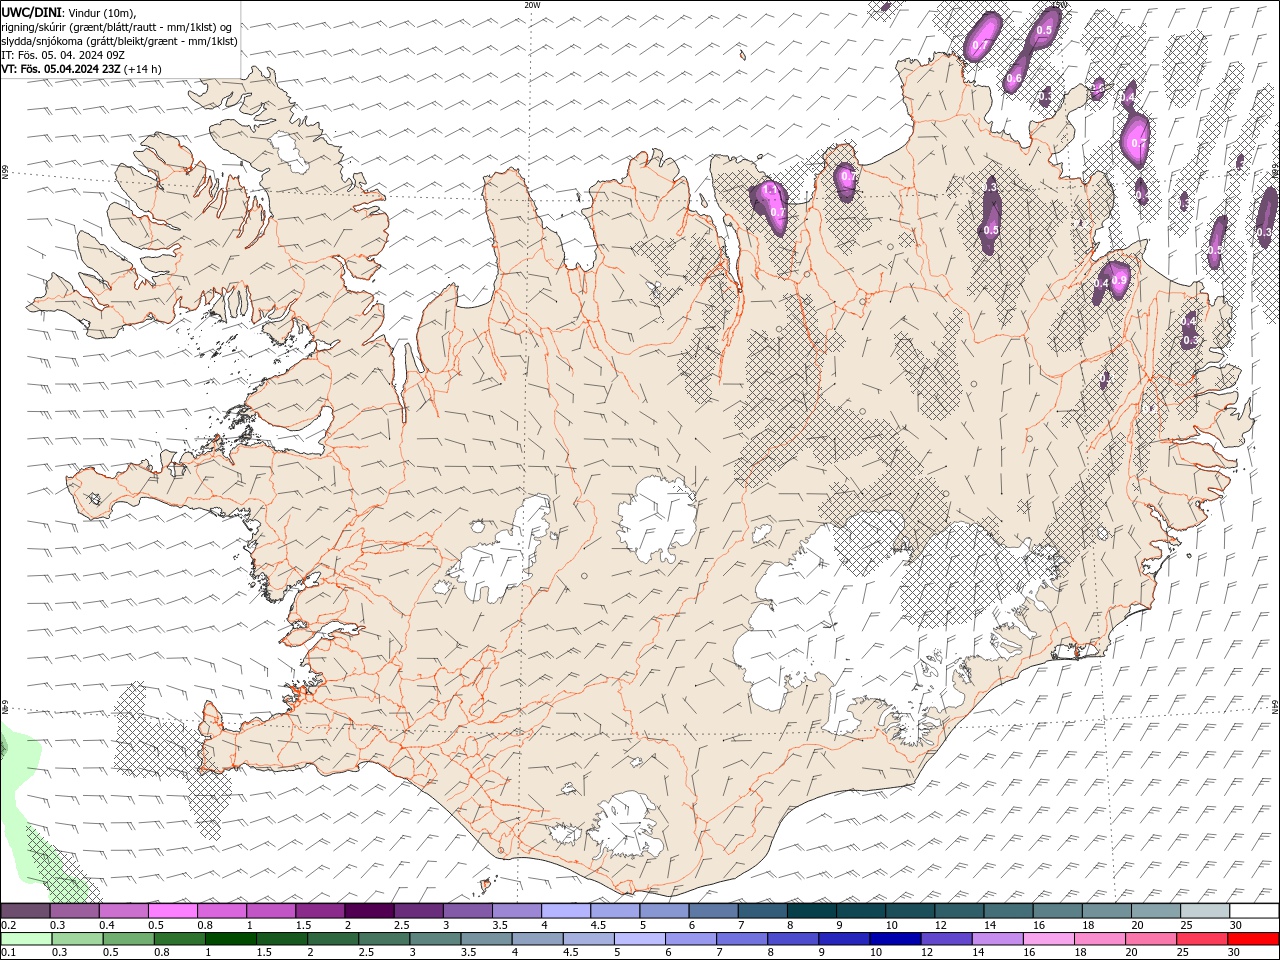Pick the pale green 0.1 rain legend swatch

(27, 939)
